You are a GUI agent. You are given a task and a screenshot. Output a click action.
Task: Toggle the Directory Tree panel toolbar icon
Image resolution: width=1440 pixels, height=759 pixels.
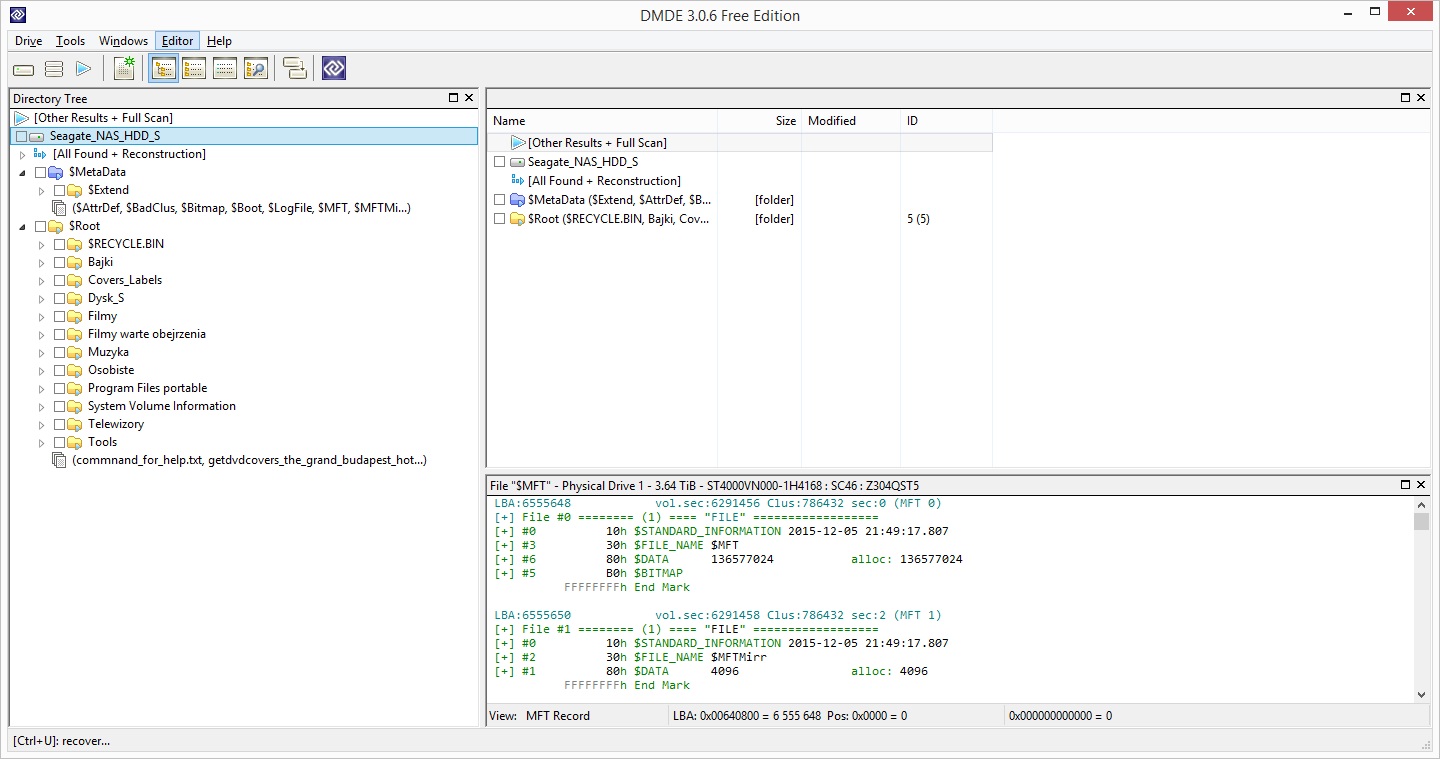point(164,69)
